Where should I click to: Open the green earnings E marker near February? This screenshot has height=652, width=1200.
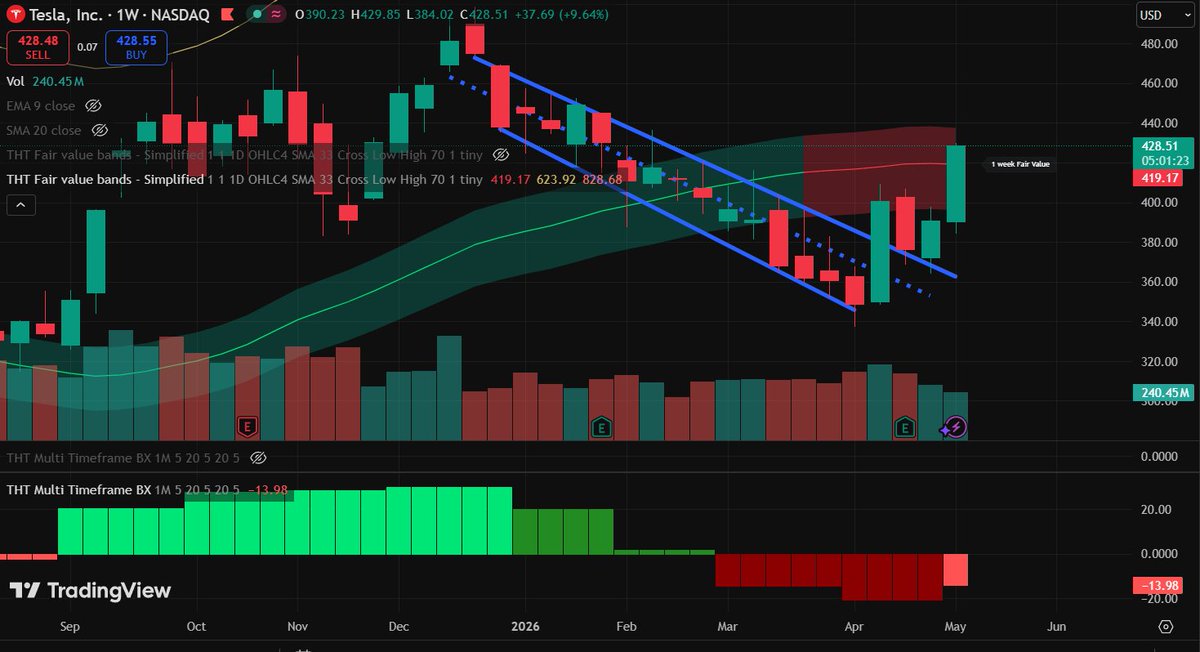(601, 428)
